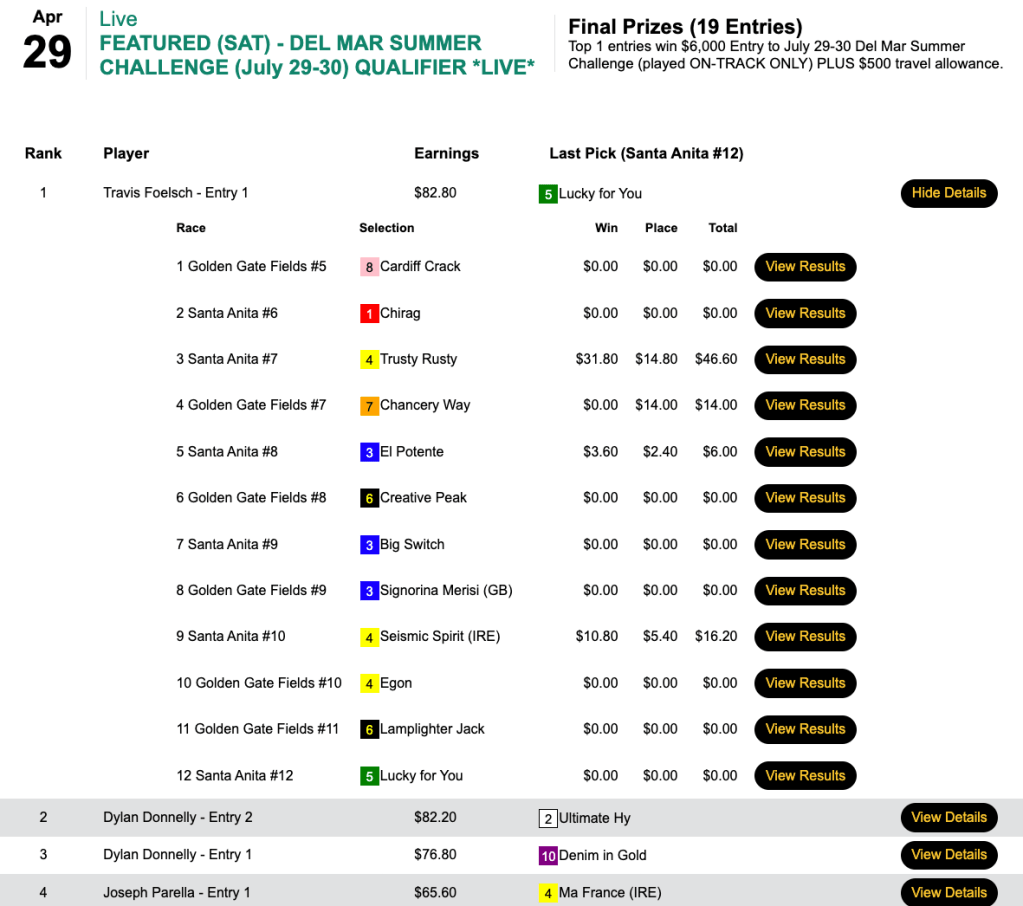Click the green number 5 badge in Last Pick column

coord(547,194)
